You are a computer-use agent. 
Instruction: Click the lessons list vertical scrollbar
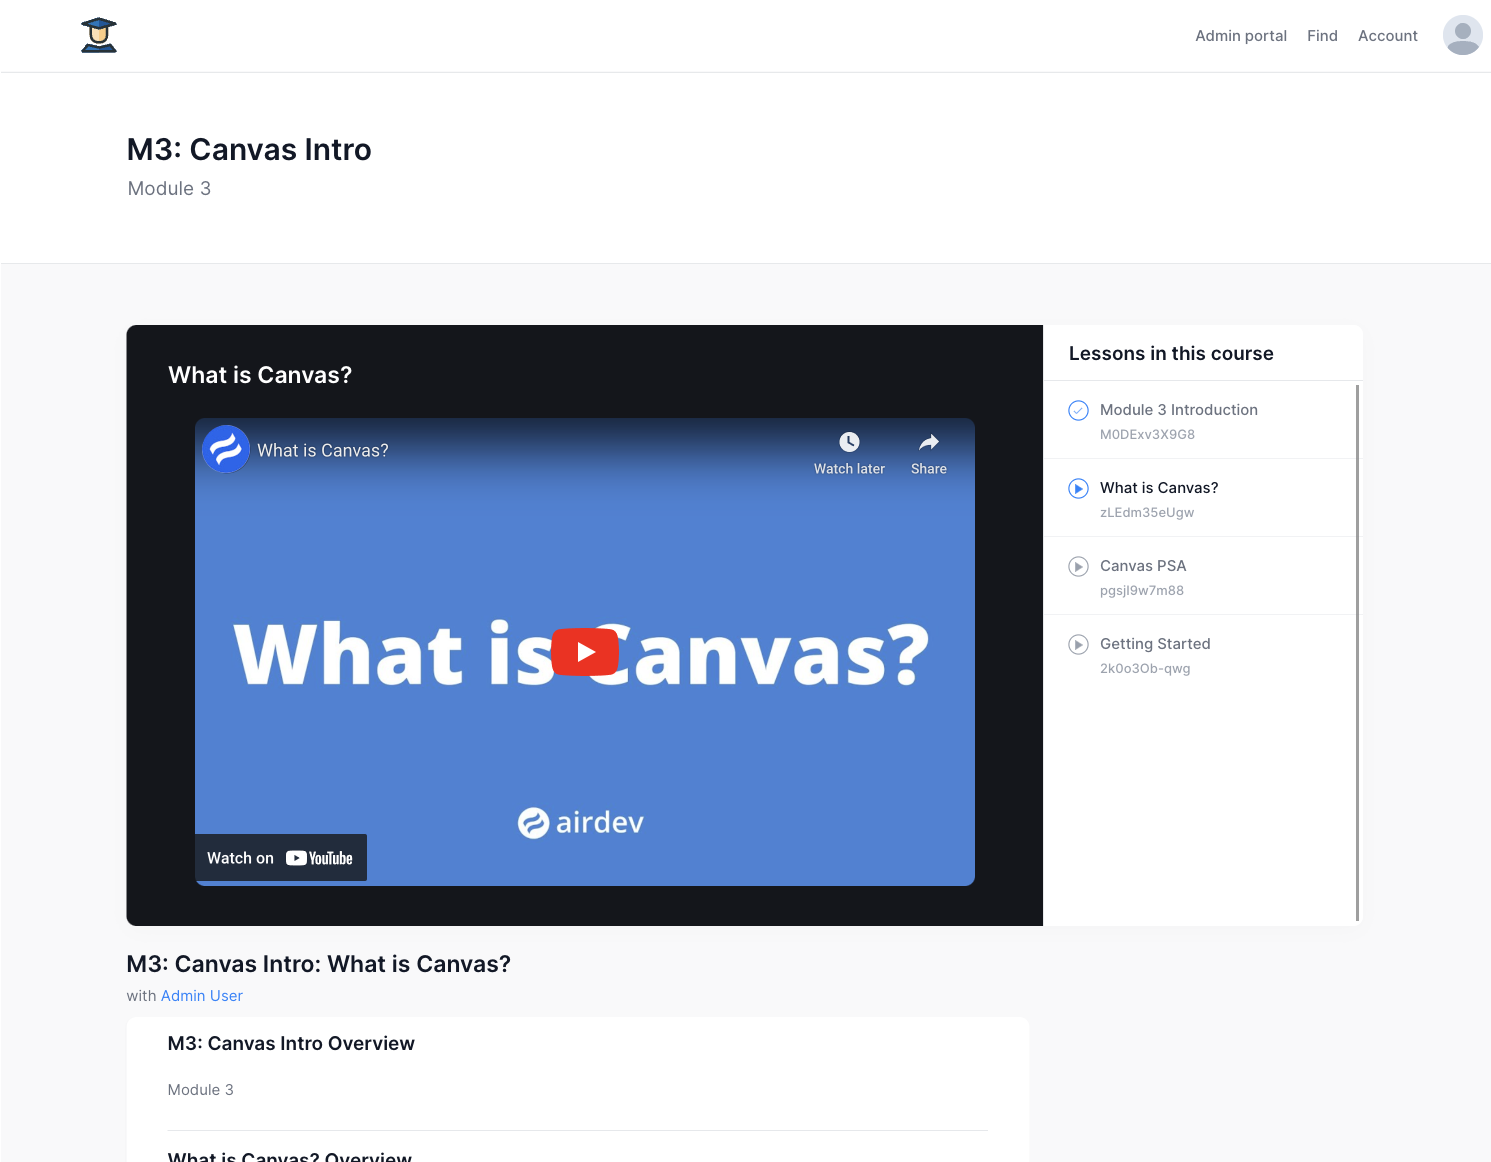point(1357,652)
